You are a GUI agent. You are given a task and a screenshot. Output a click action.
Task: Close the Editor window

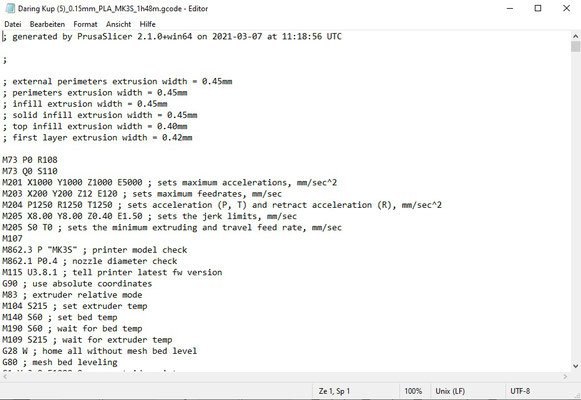[567, 8]
